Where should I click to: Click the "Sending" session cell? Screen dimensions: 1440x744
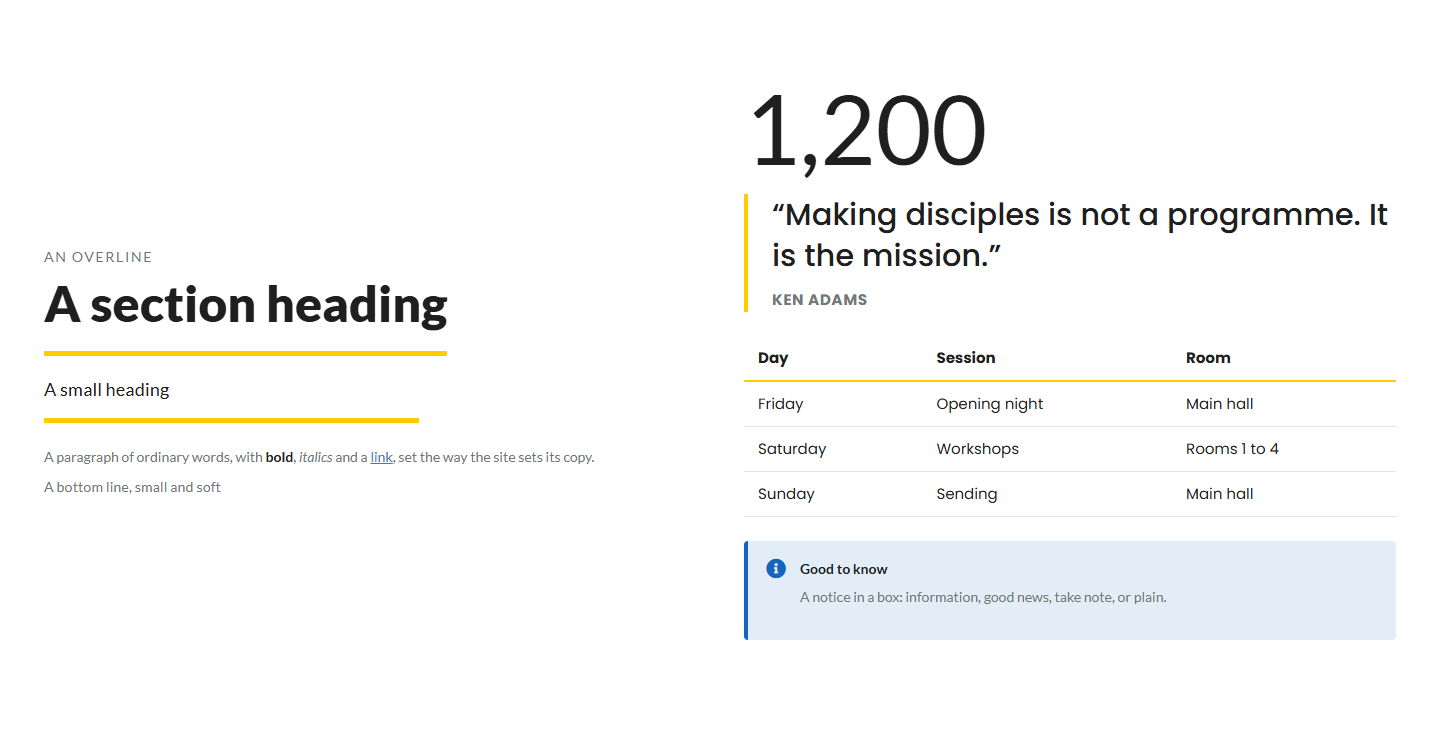966,494
